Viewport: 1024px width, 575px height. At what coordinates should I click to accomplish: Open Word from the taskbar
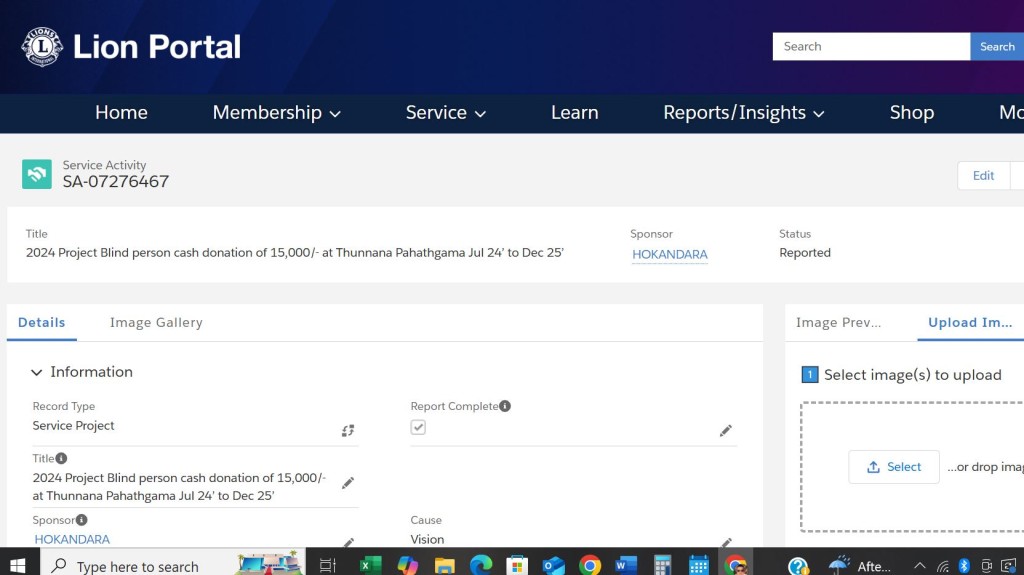626,565
